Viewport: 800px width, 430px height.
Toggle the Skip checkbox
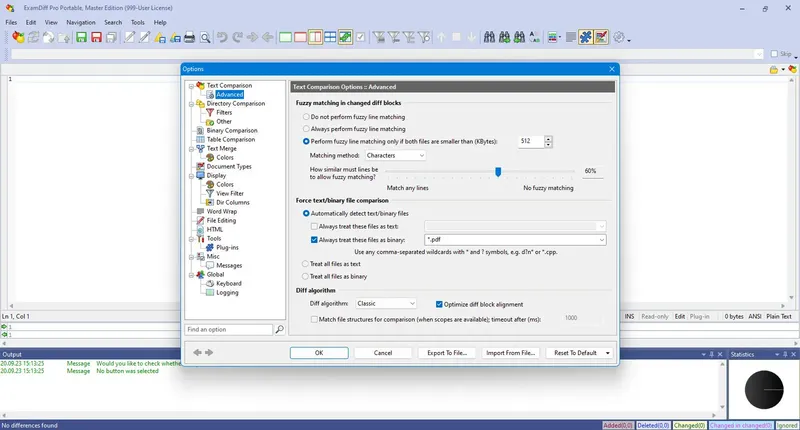774,54
